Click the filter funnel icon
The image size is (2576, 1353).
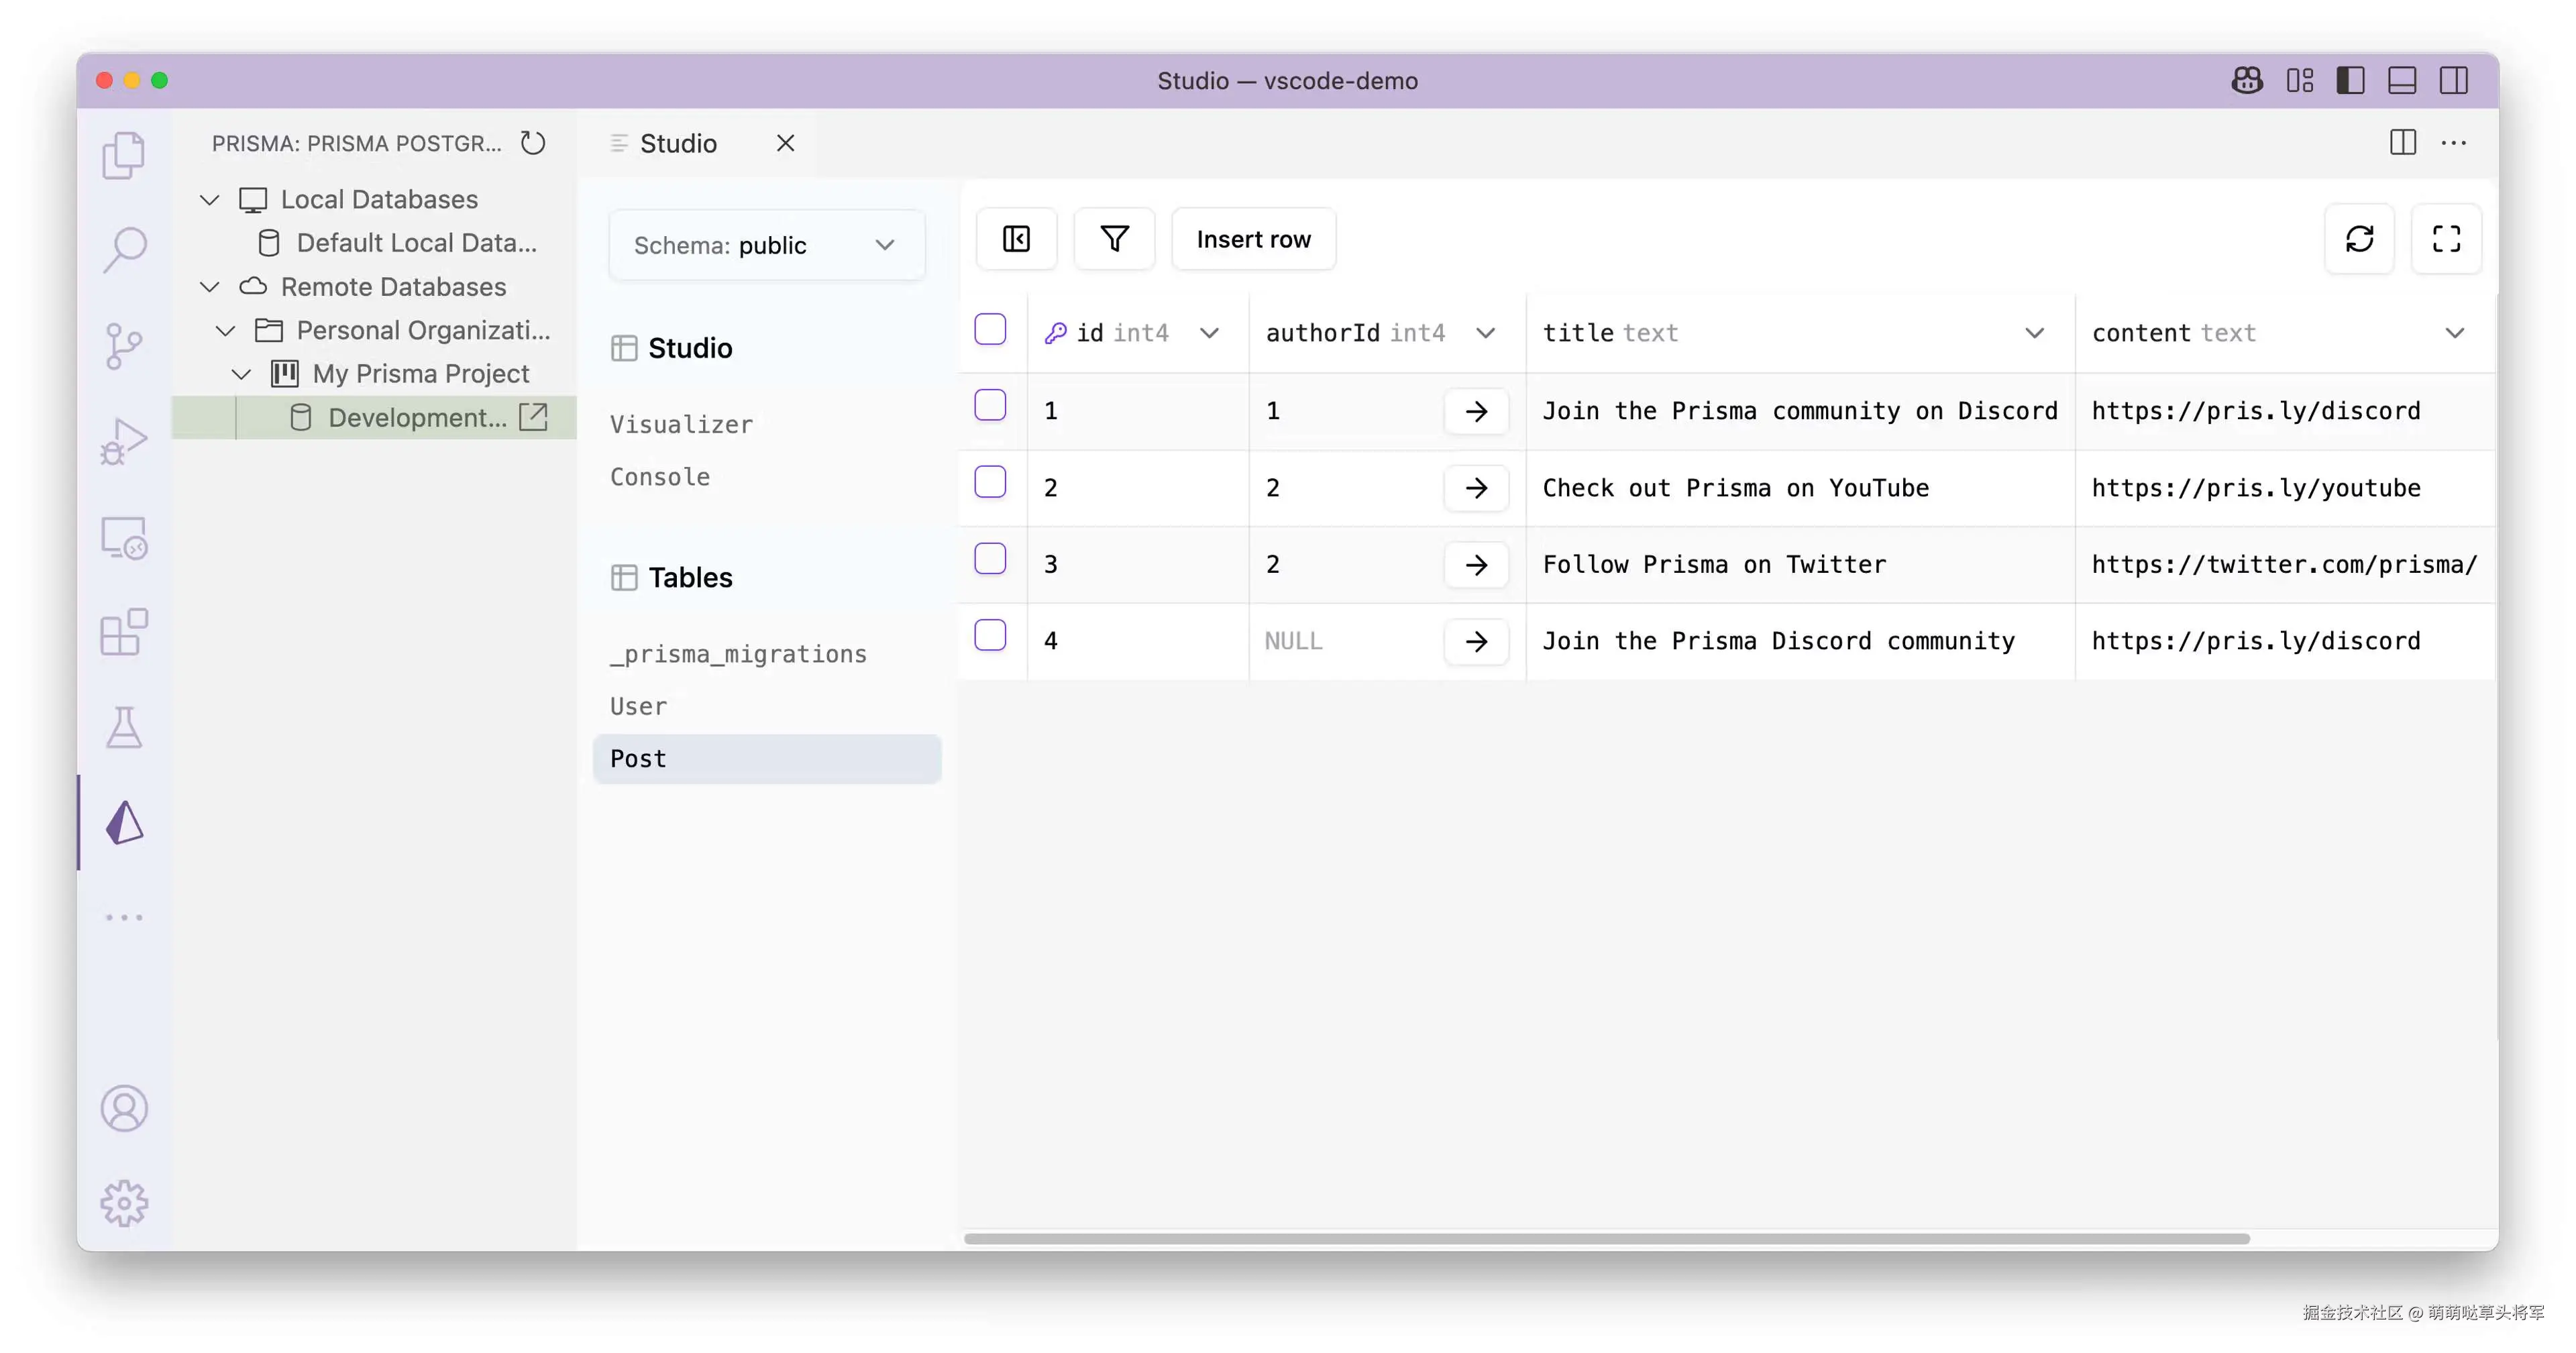(1114, 239)
